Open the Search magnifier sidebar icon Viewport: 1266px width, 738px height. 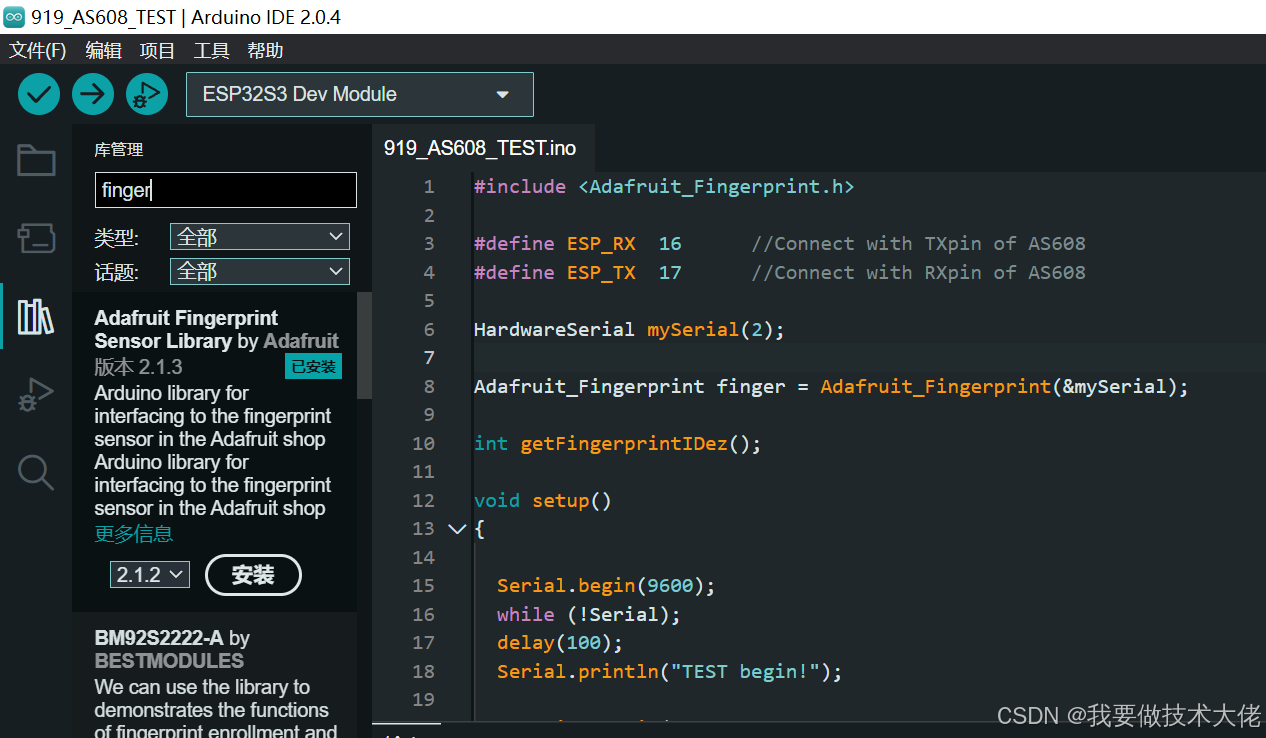click(36, 472)
